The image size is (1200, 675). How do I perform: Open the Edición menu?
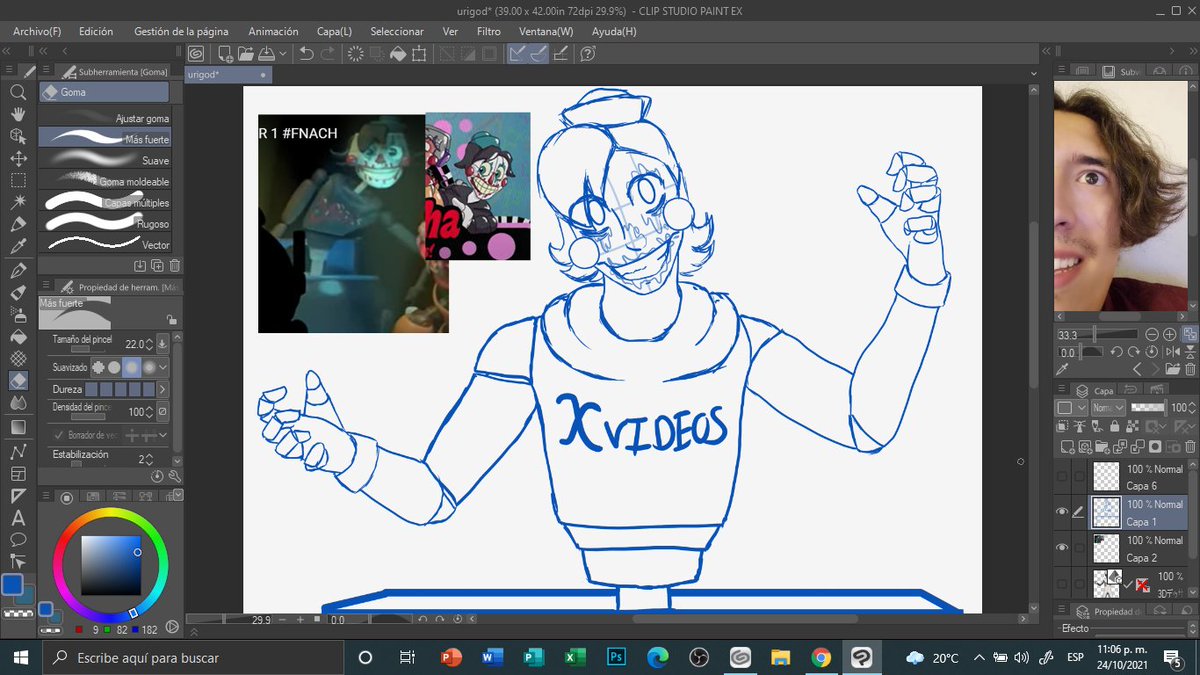[x=96, y=31]
